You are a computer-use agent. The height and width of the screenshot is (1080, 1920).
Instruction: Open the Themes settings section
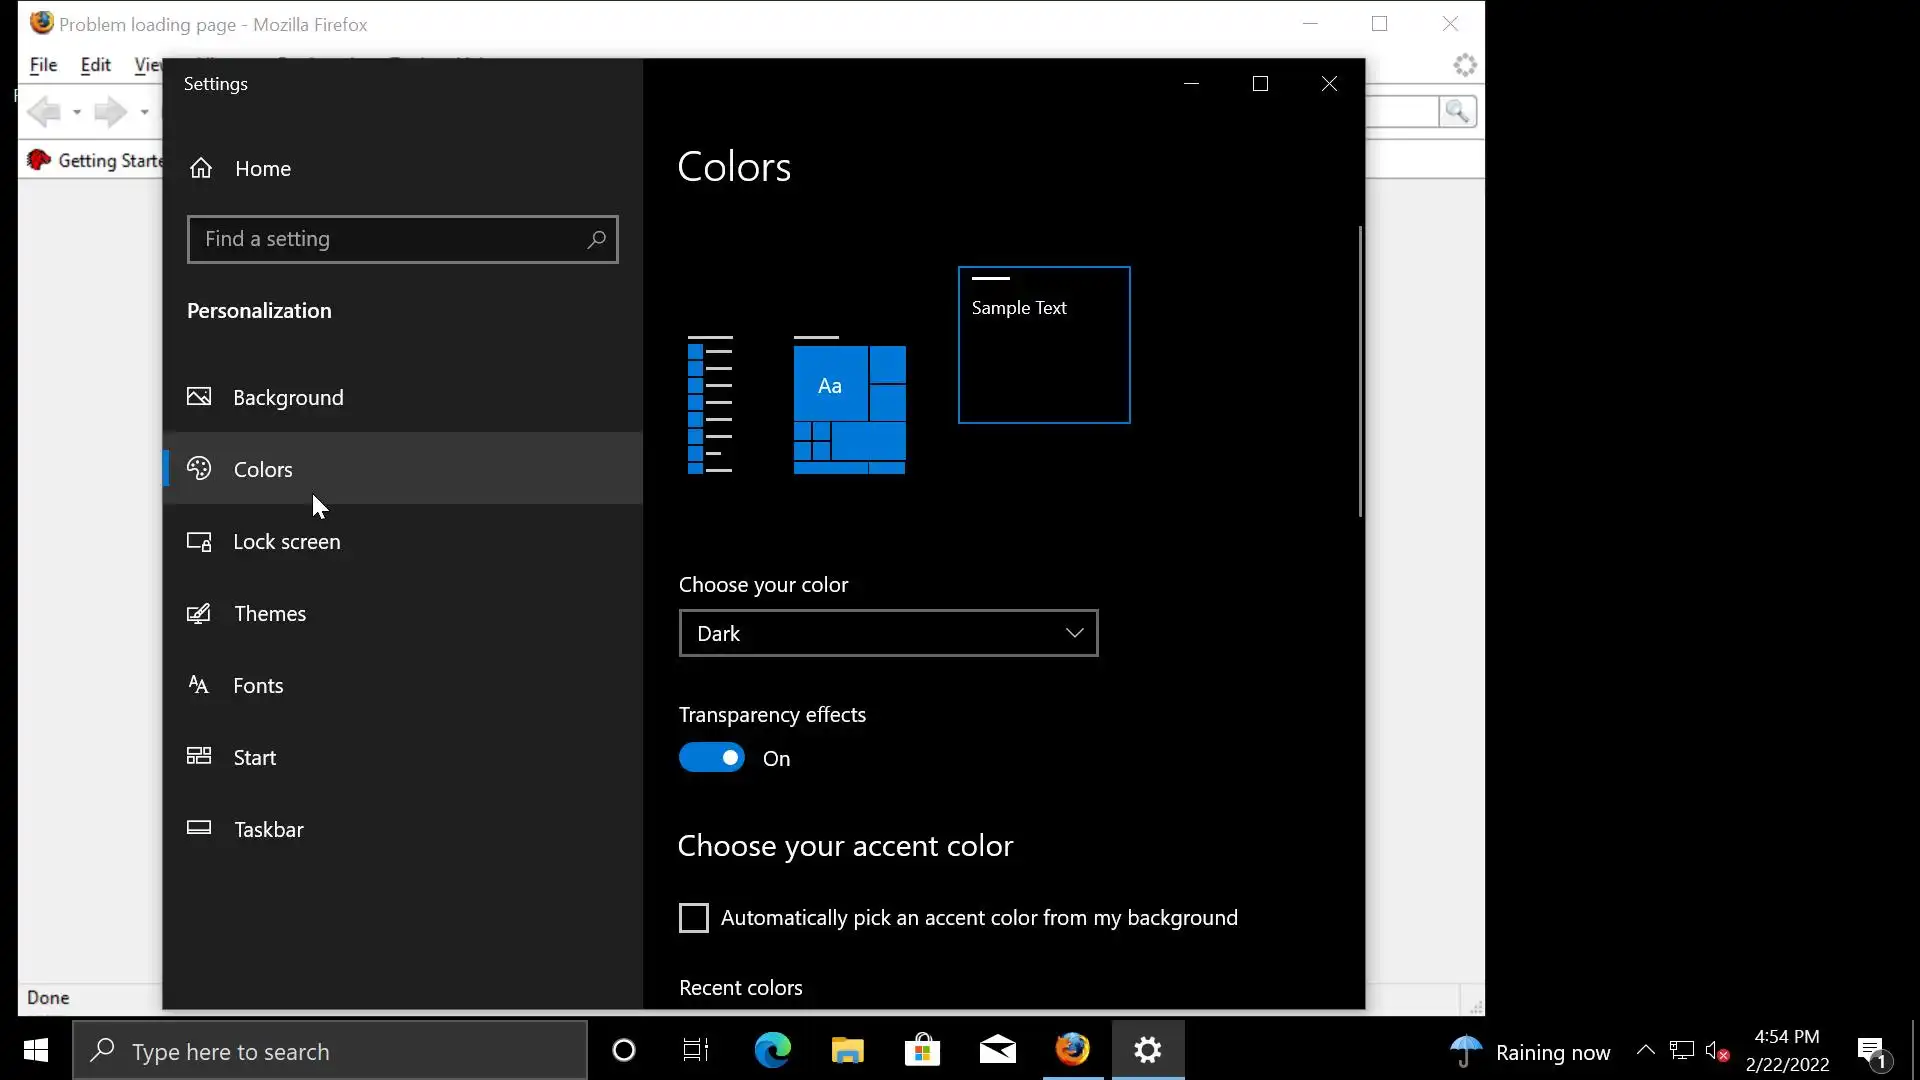[x=269, y=613]
